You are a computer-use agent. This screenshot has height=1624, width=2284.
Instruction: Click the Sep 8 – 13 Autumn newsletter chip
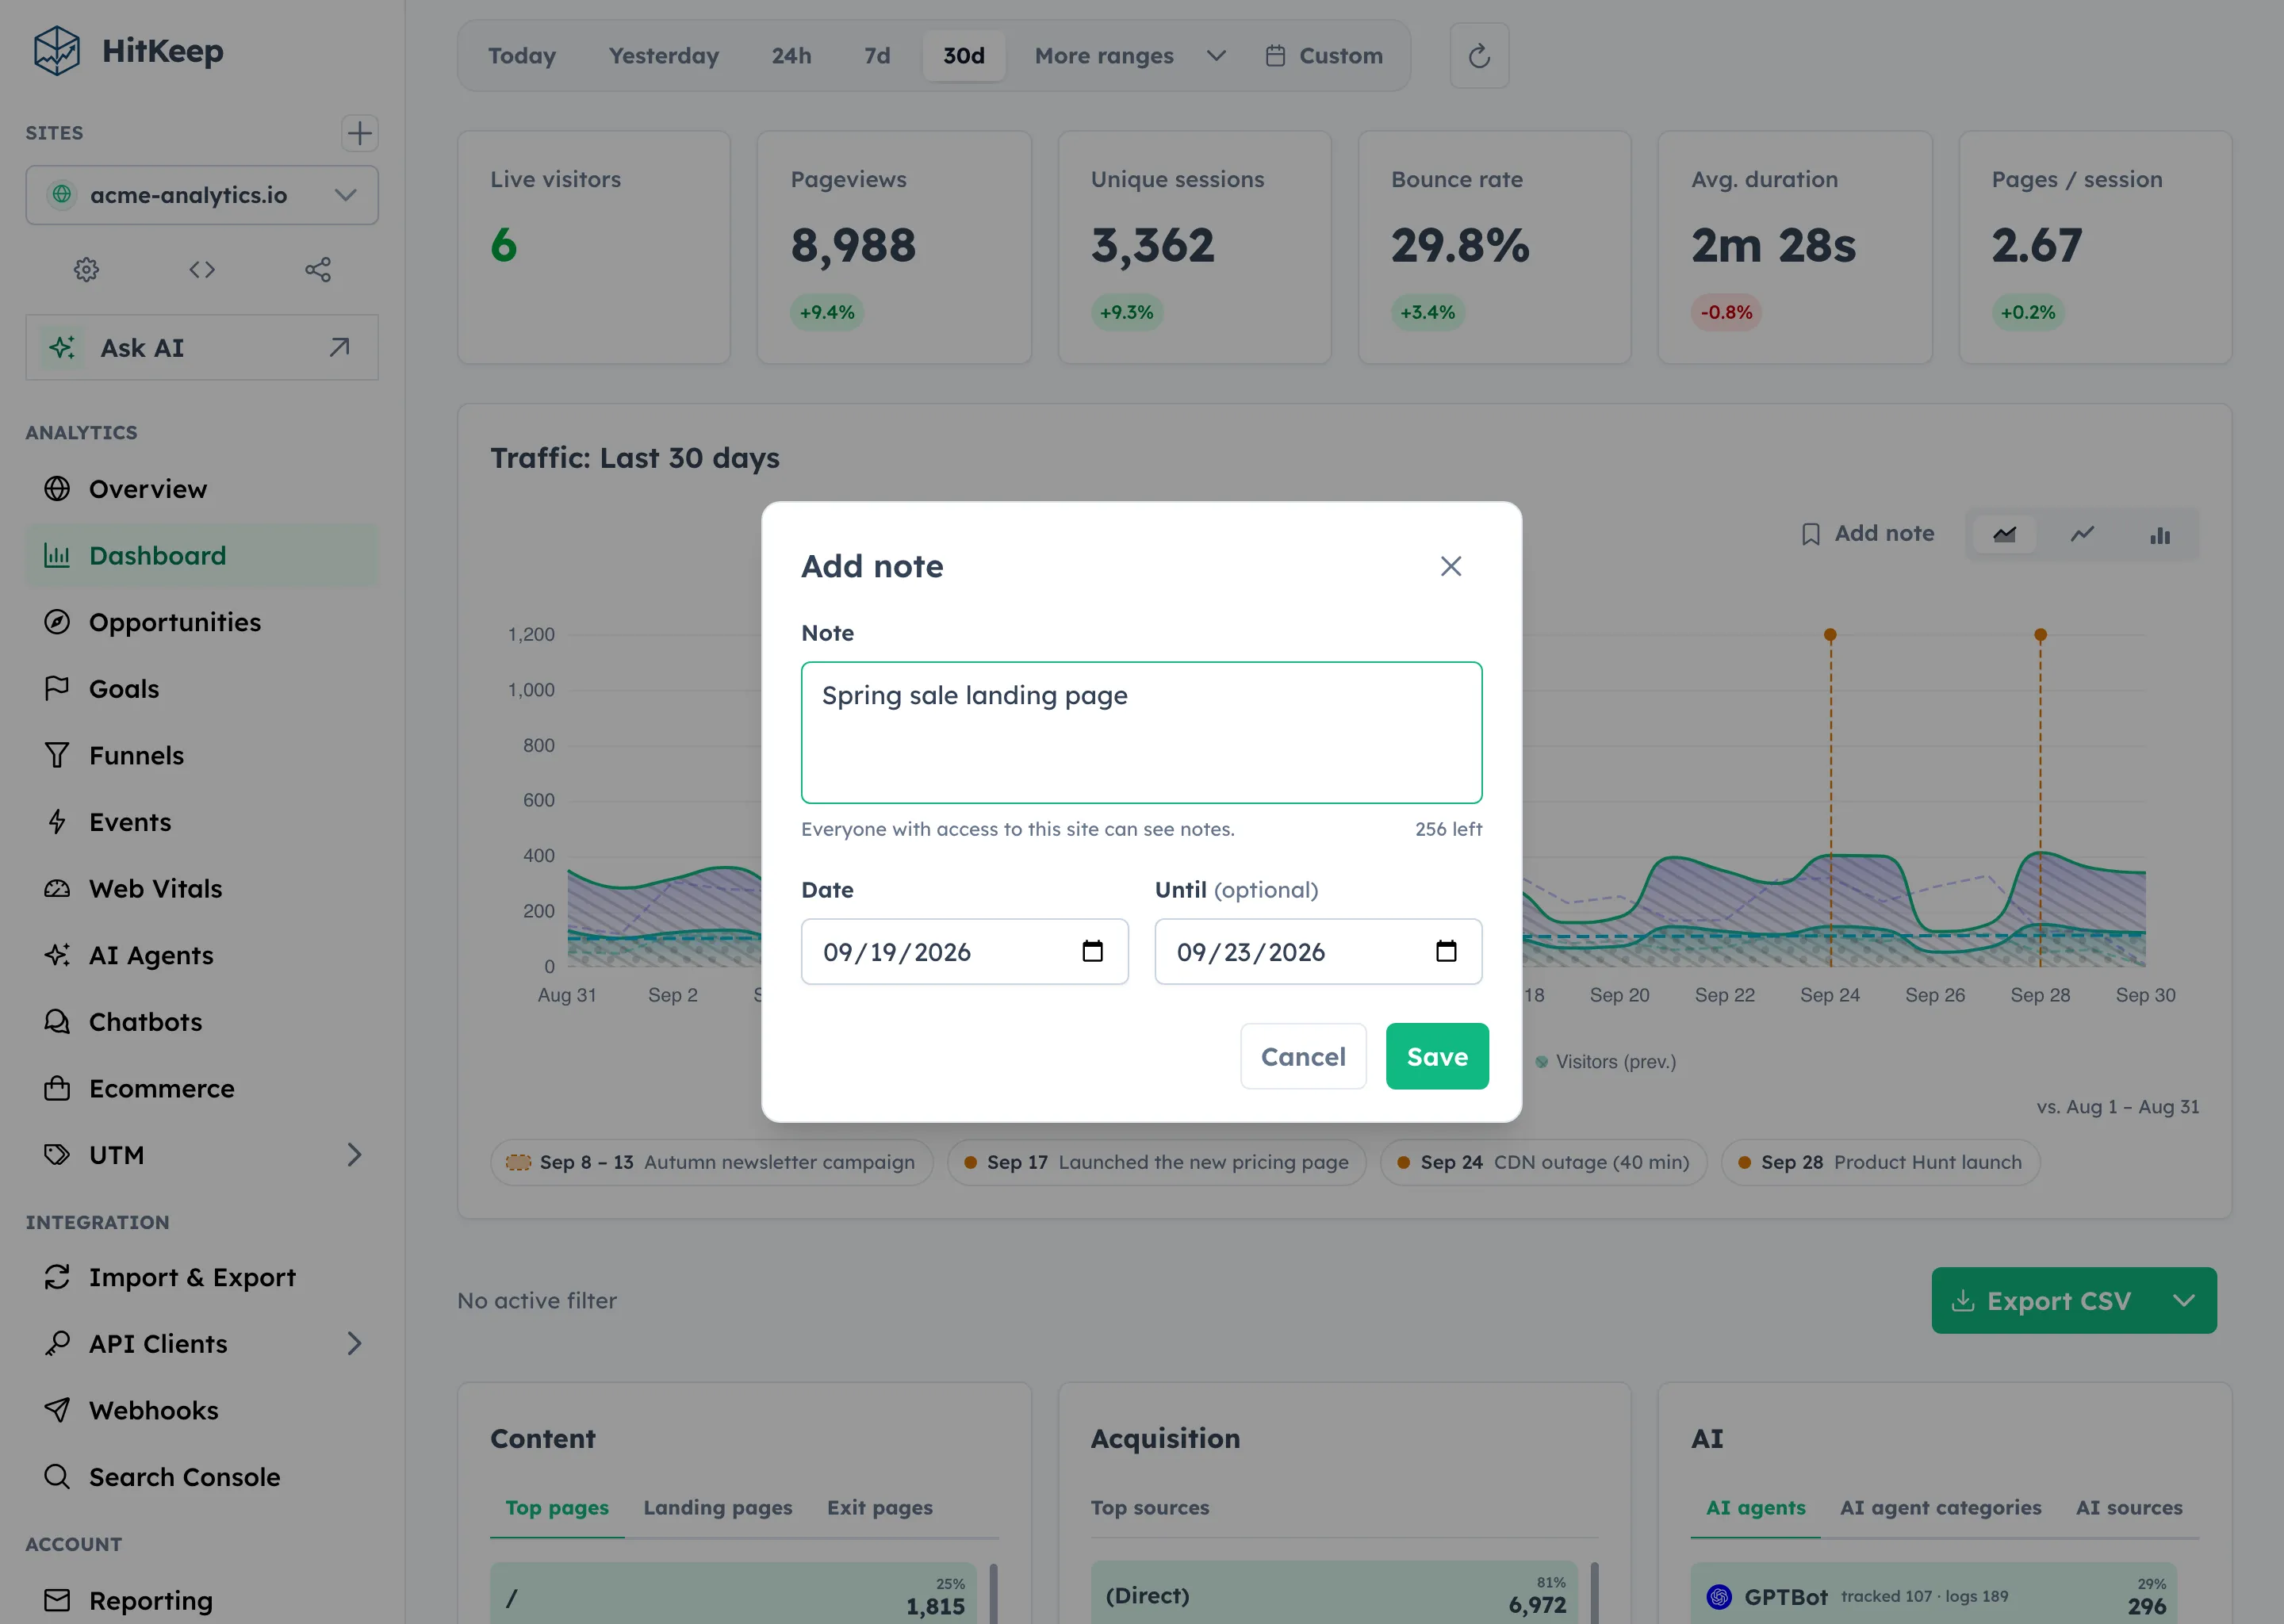pos(711,1162)
